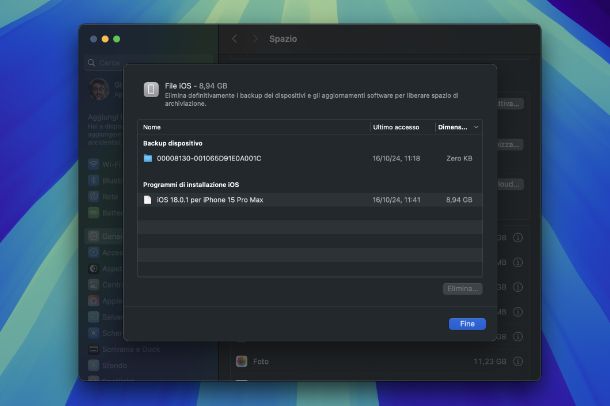Open info button for Foto 11,23 GB
The width and height of the screenshot is (610, 406).
518,361
